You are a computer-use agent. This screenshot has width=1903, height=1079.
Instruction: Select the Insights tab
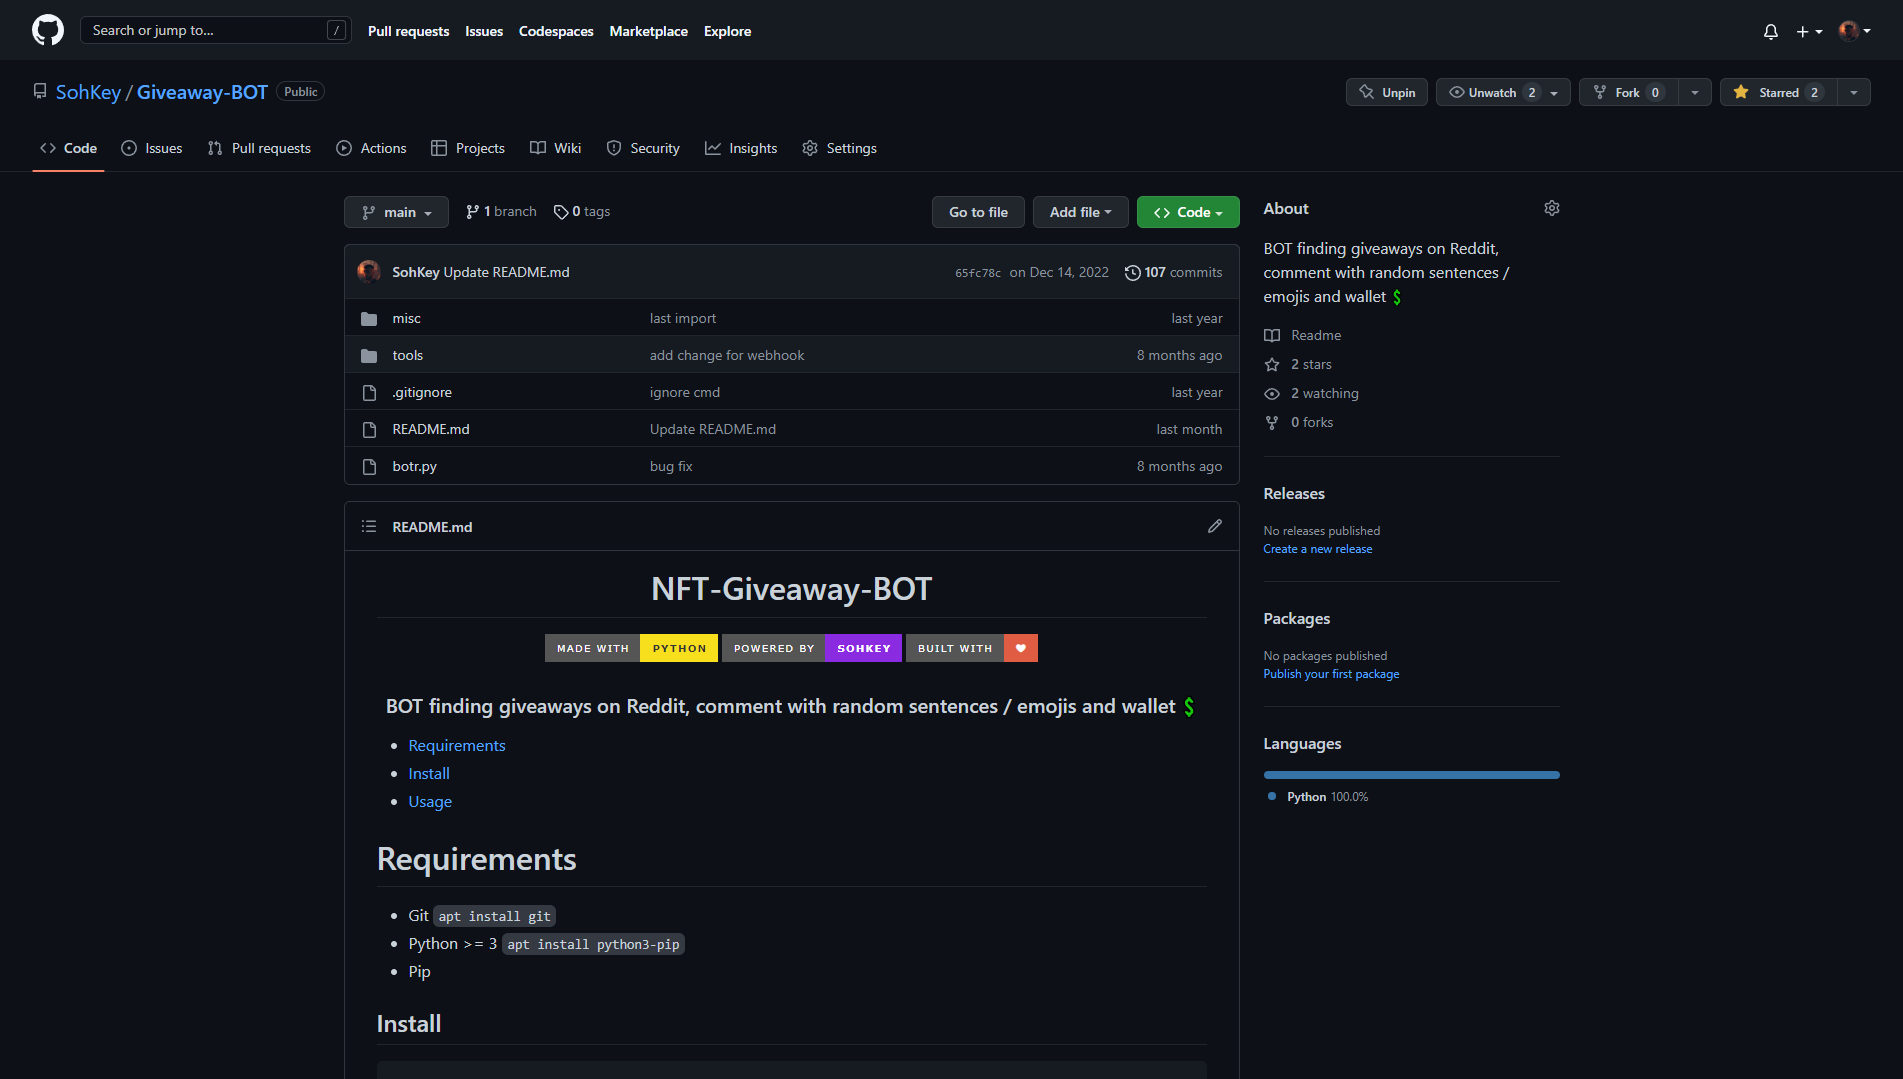pos(741,148)
